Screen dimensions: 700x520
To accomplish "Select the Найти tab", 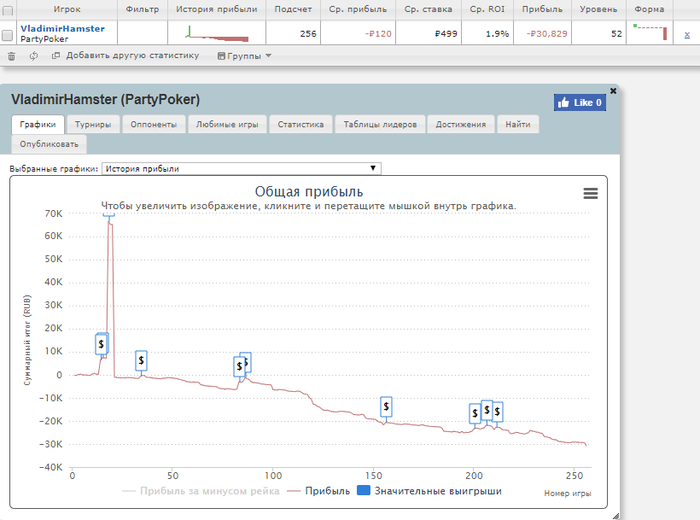I will point(518,125).
